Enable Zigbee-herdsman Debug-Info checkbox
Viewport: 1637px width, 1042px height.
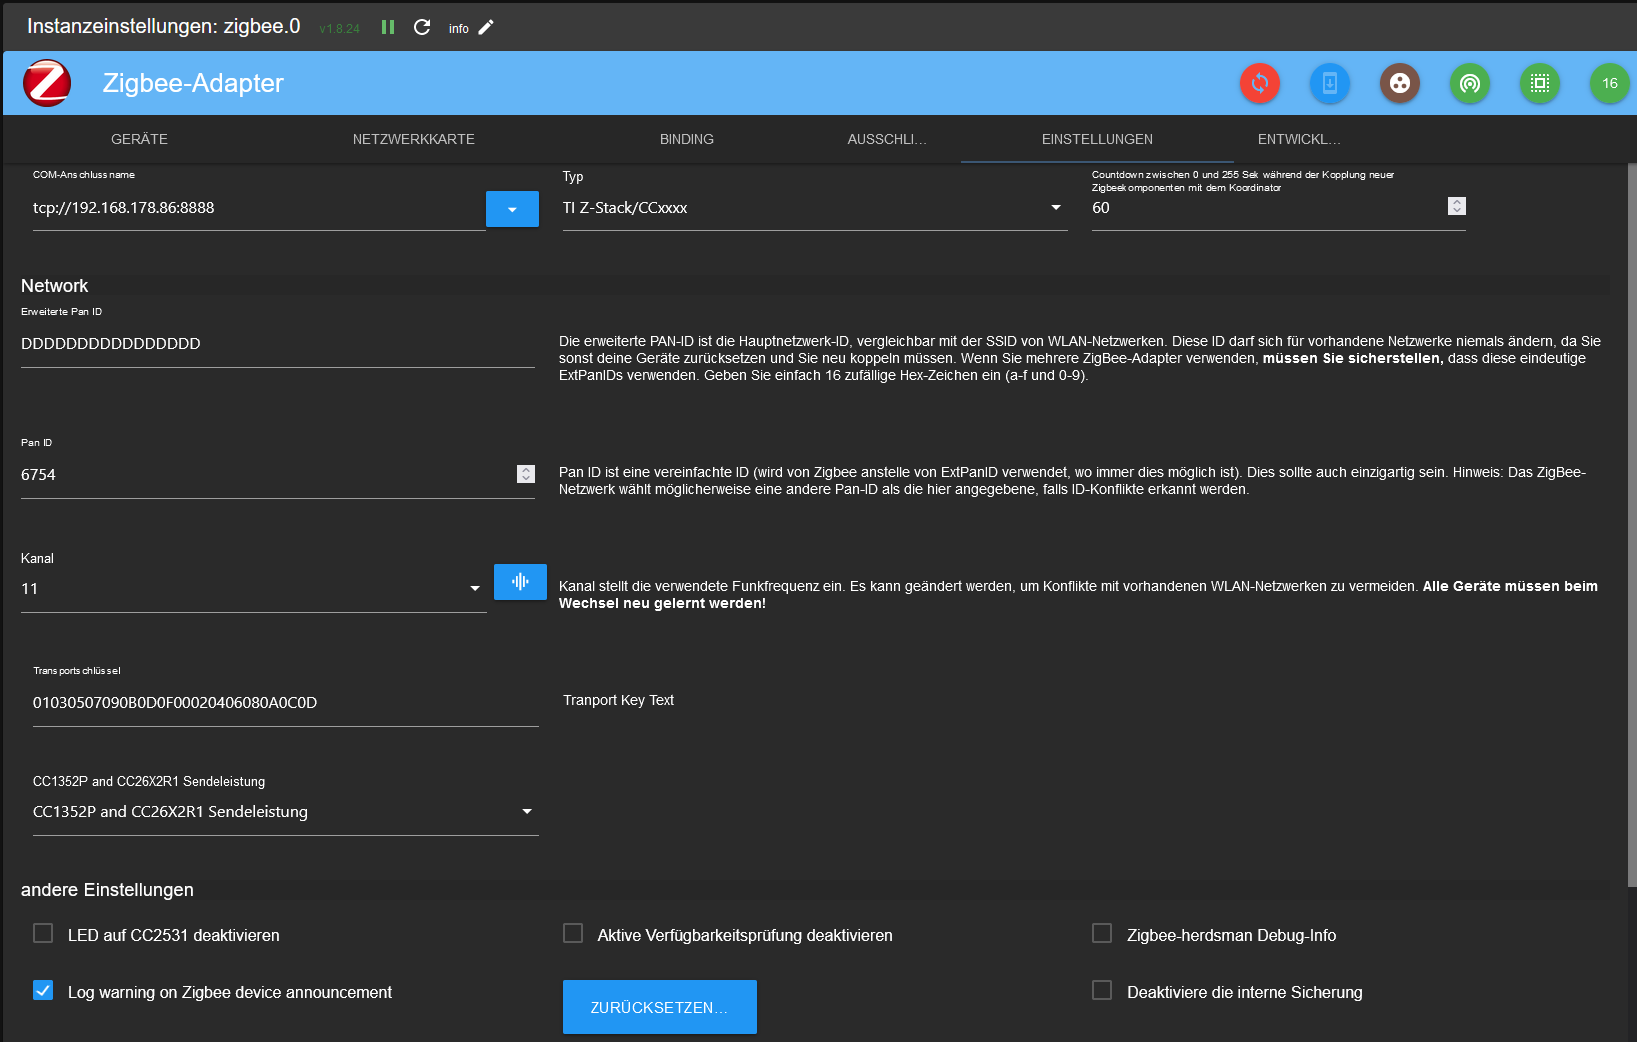(1102, 933)
